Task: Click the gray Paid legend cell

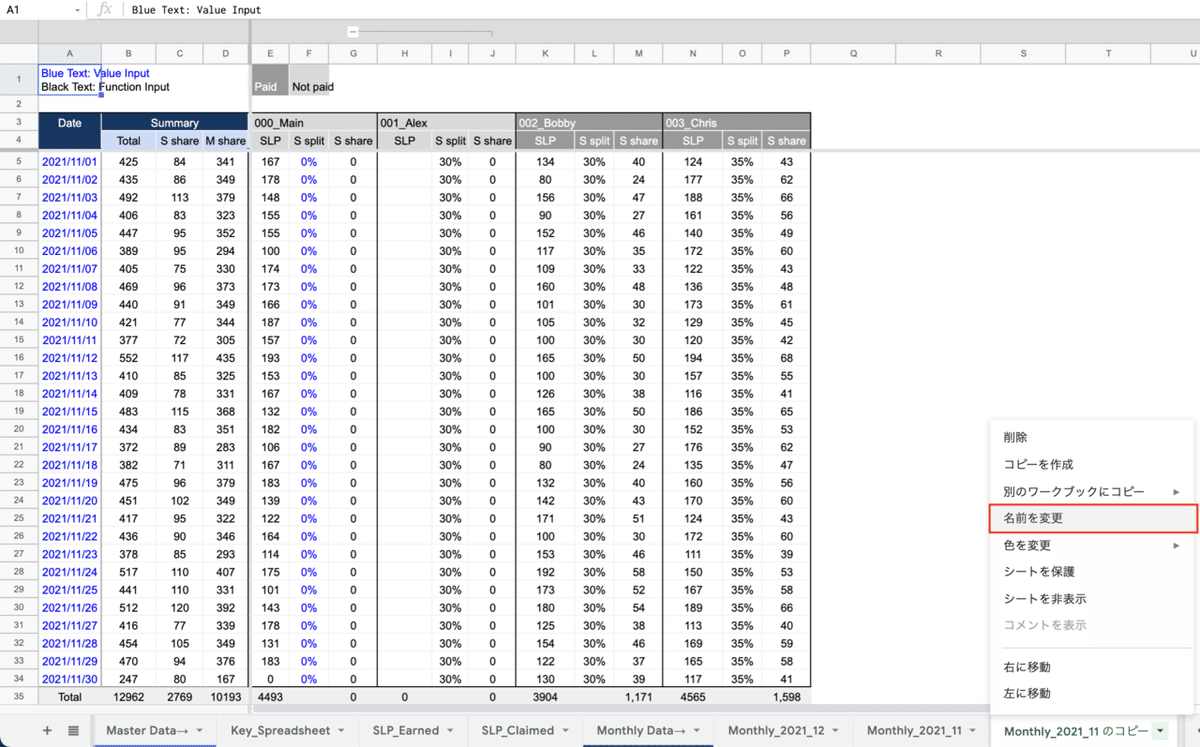Action: [x=270, y=80]
